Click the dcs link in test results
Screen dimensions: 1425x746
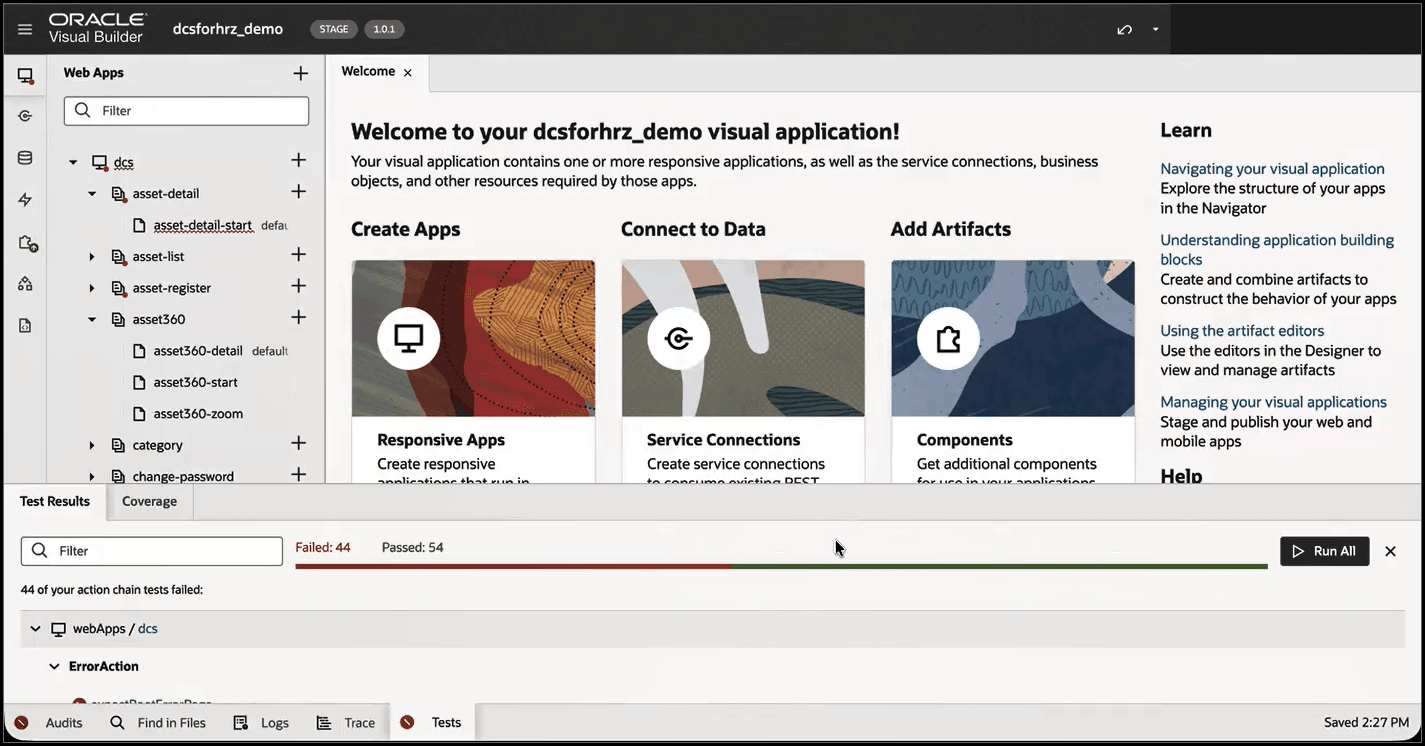(148, 629)
